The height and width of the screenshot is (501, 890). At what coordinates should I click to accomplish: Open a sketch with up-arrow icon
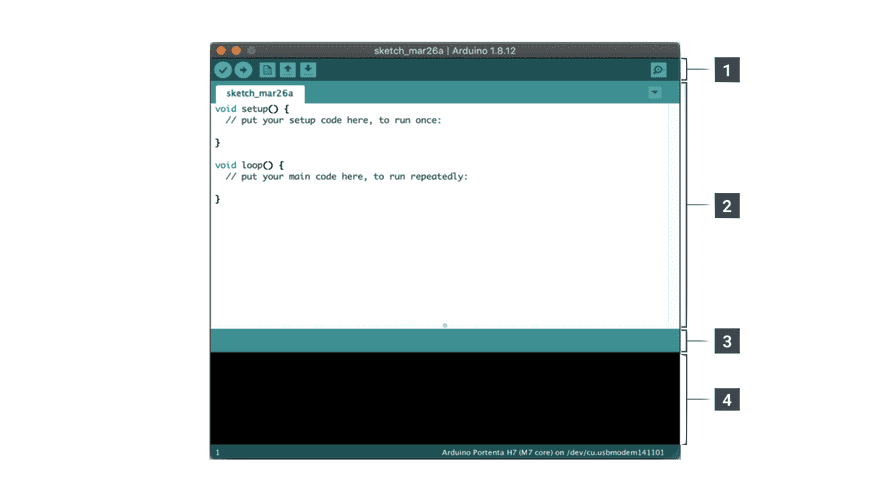(288, 70)
